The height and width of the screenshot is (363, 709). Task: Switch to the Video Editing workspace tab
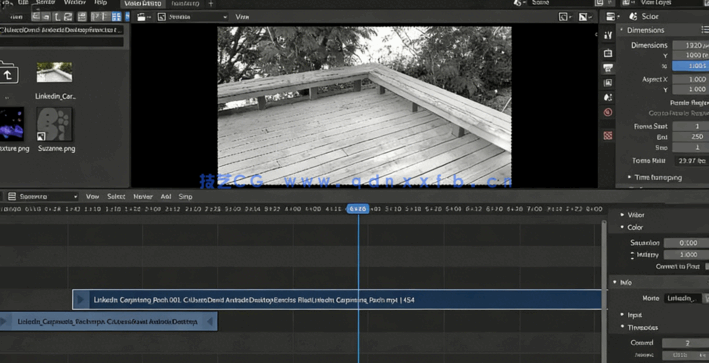point(142,4)
